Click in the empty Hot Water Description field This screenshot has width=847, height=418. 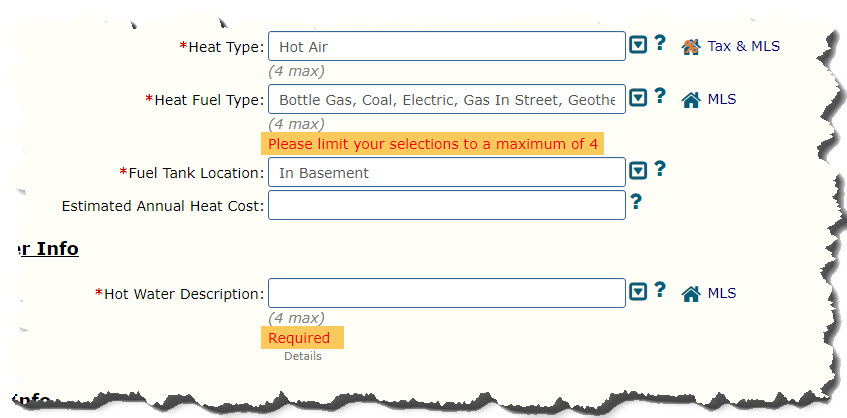tap(447, 293)
